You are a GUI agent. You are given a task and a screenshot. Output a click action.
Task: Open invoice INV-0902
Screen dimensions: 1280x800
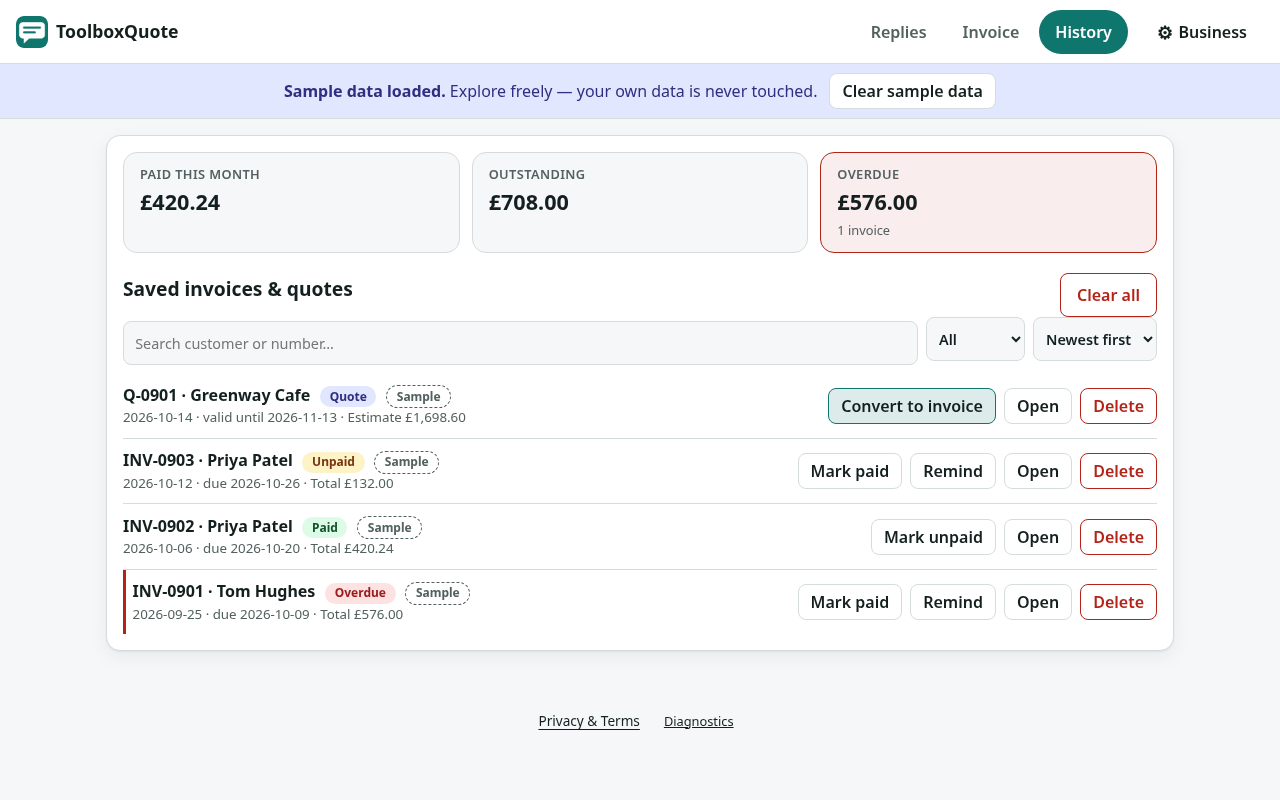1038,537
